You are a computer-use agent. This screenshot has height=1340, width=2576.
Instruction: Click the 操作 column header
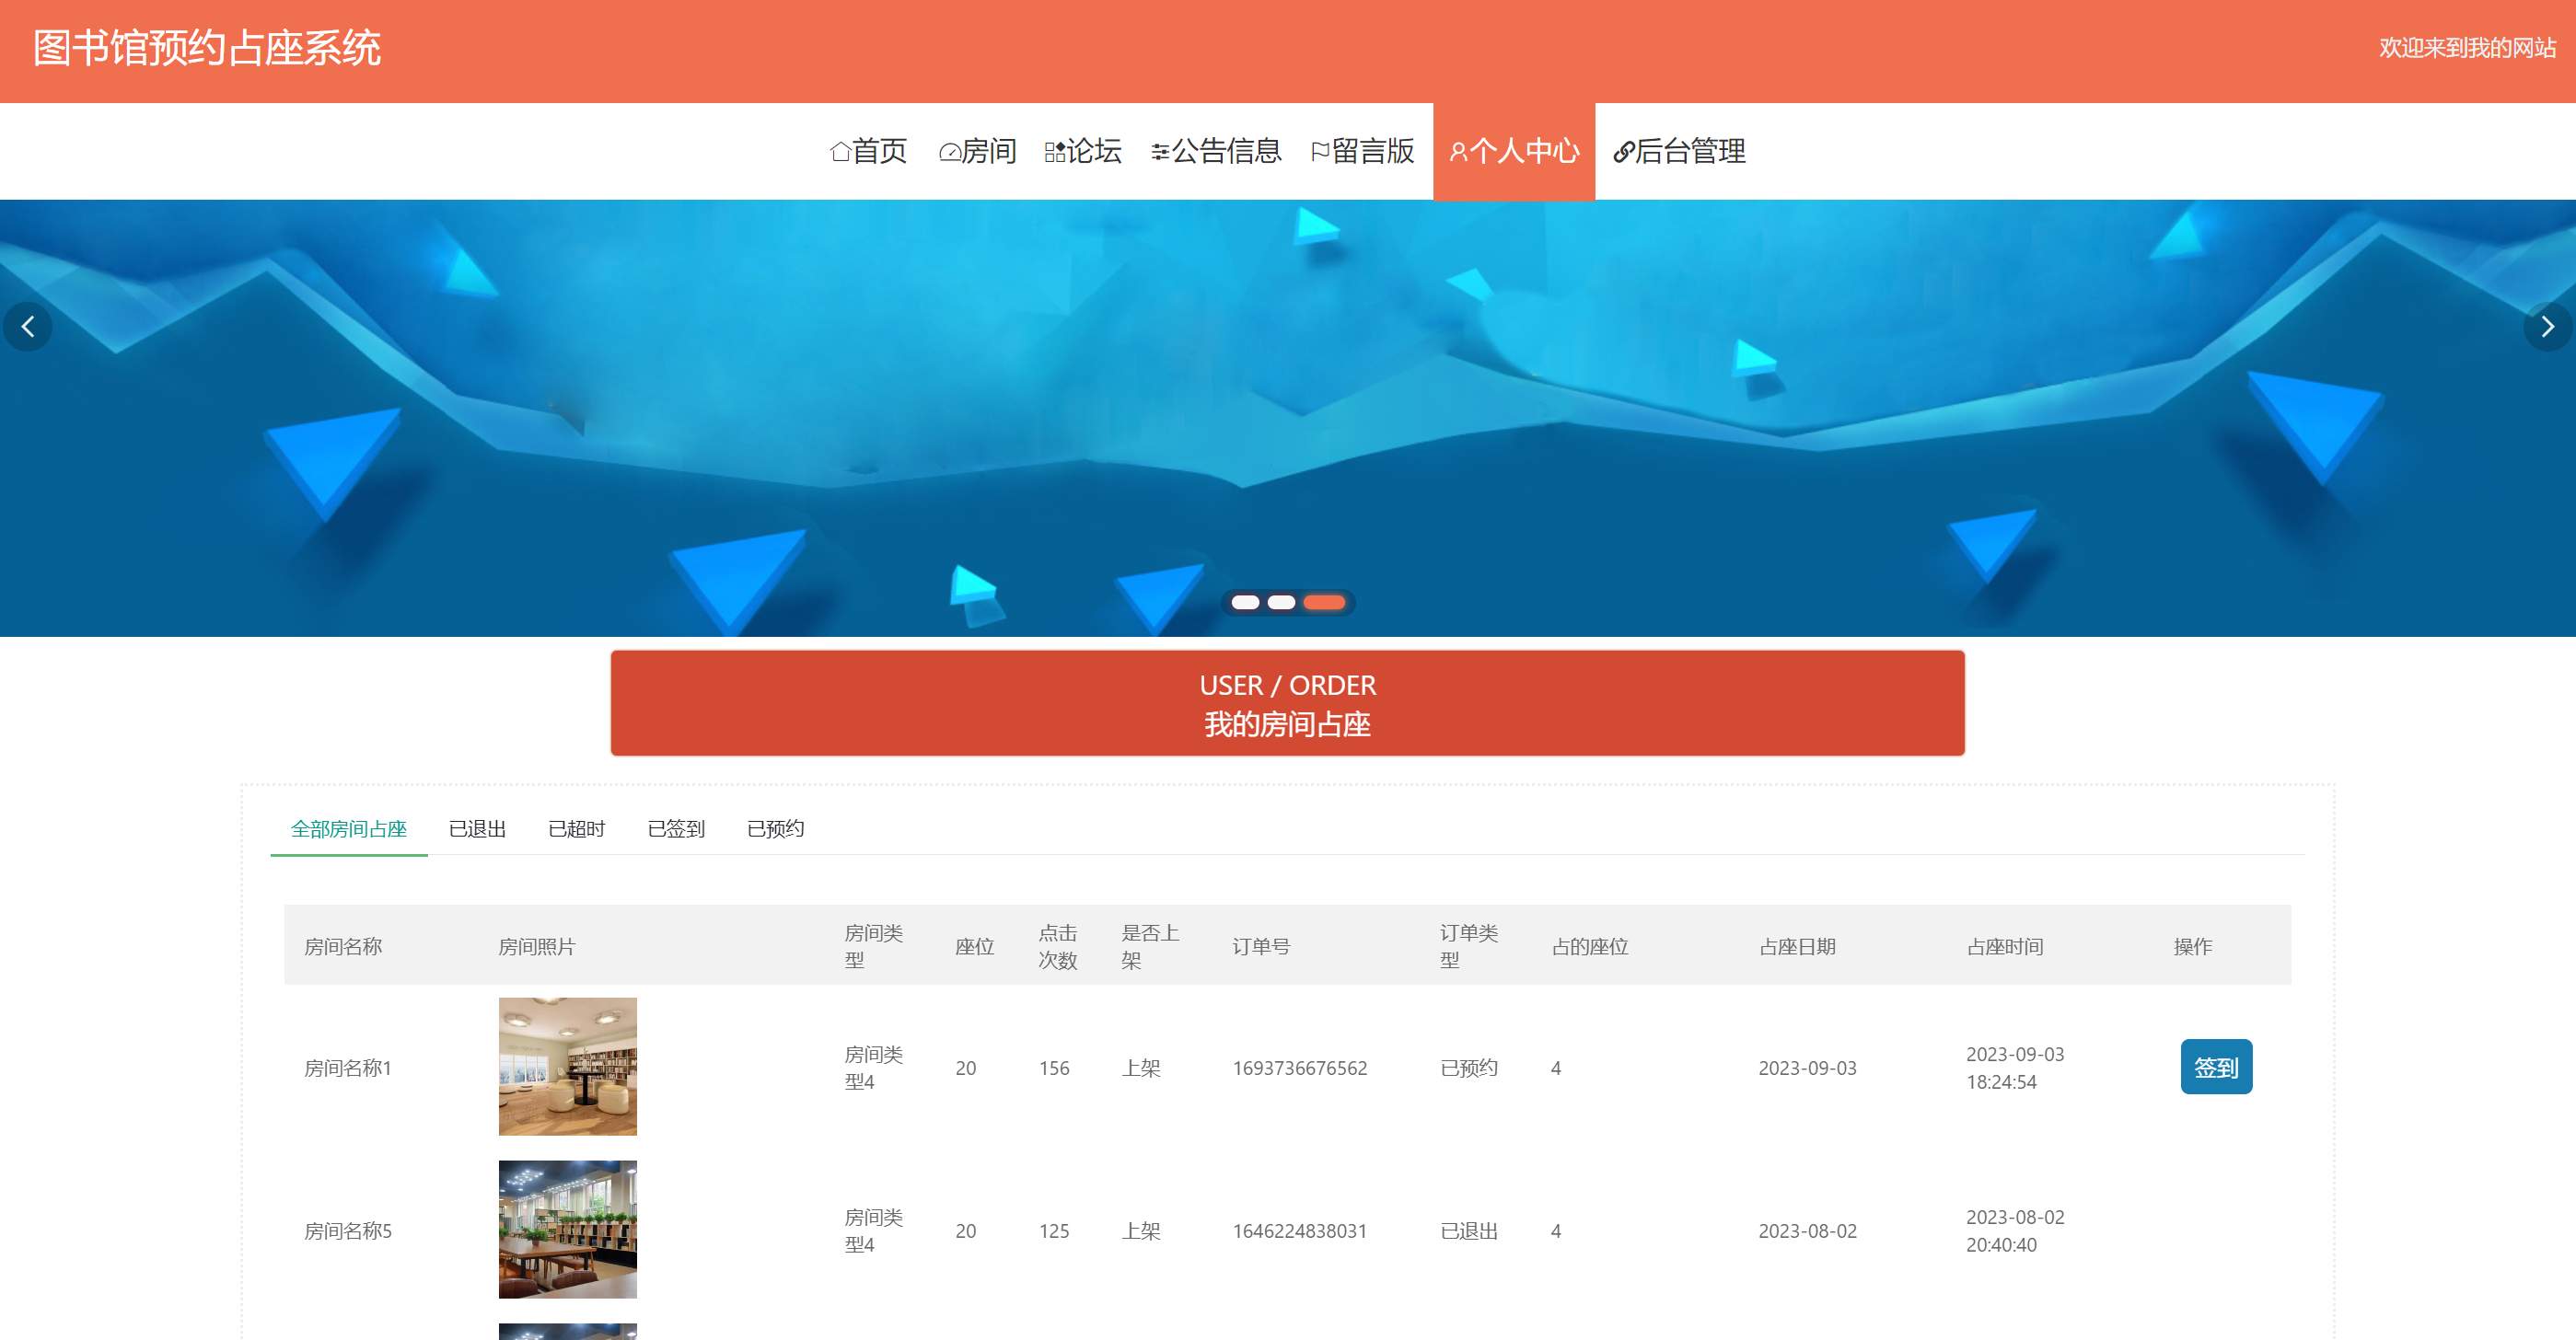[2193, 946]
